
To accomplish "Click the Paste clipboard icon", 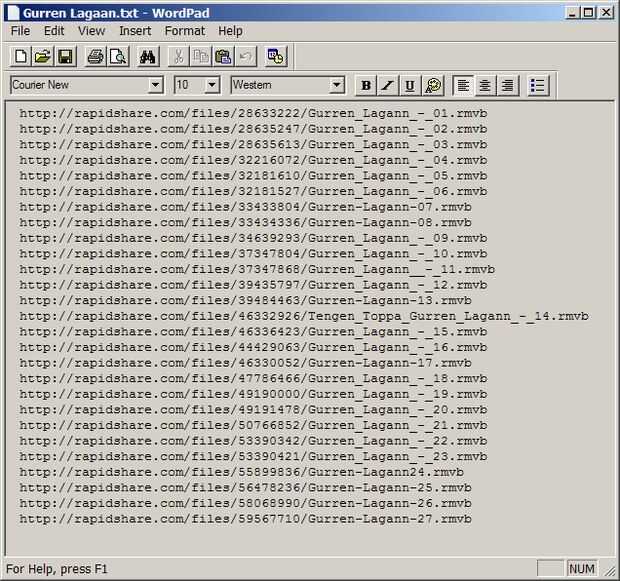I will coord(223,57).
